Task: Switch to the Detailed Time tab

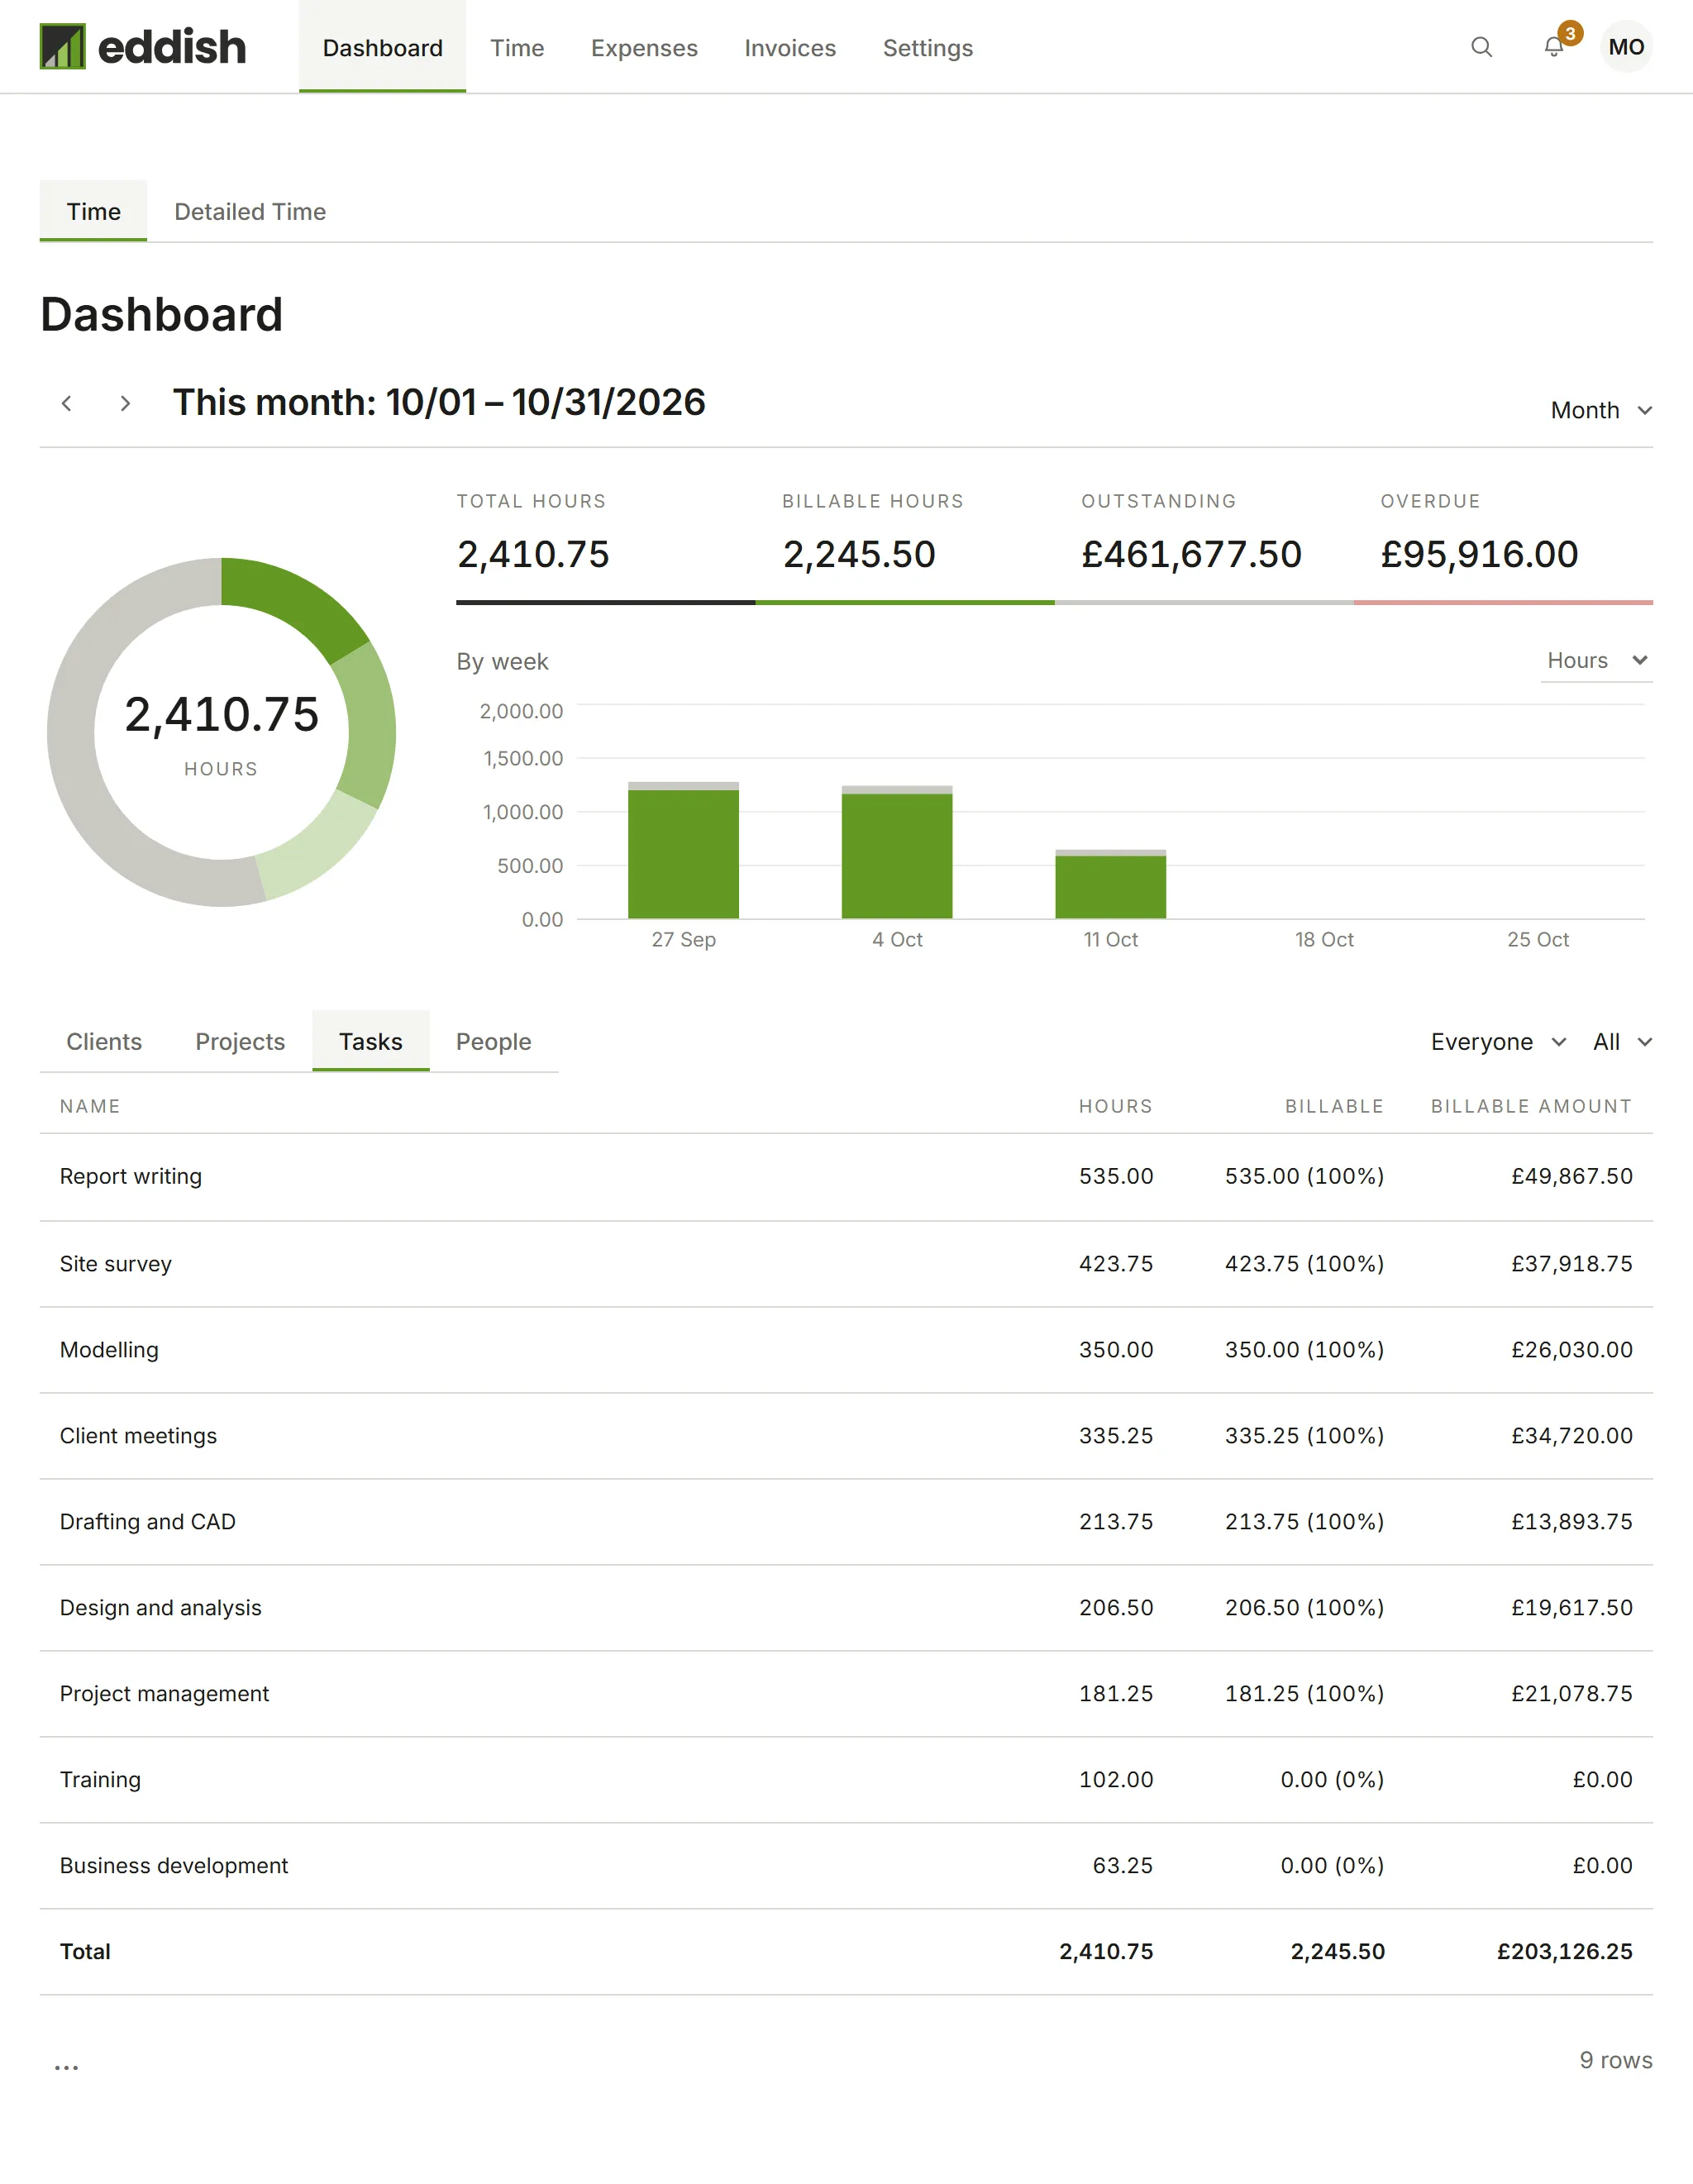Action: 250,211
